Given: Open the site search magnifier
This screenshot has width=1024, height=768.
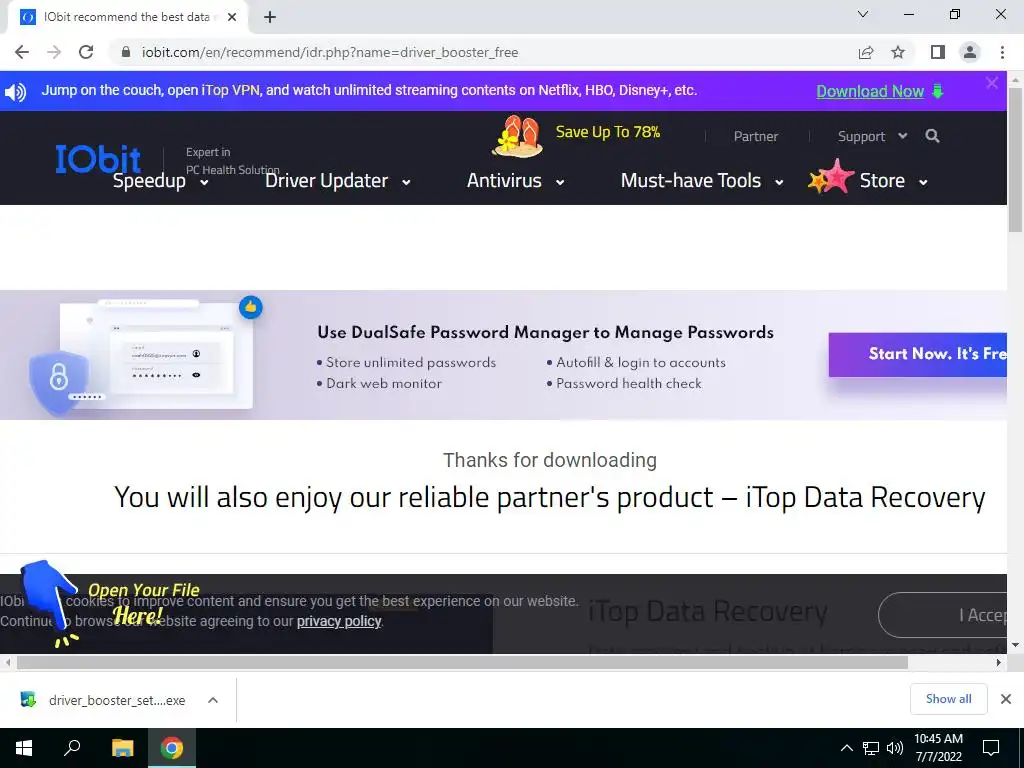Looking at the screenshot, I should click(x=933, y=136).
